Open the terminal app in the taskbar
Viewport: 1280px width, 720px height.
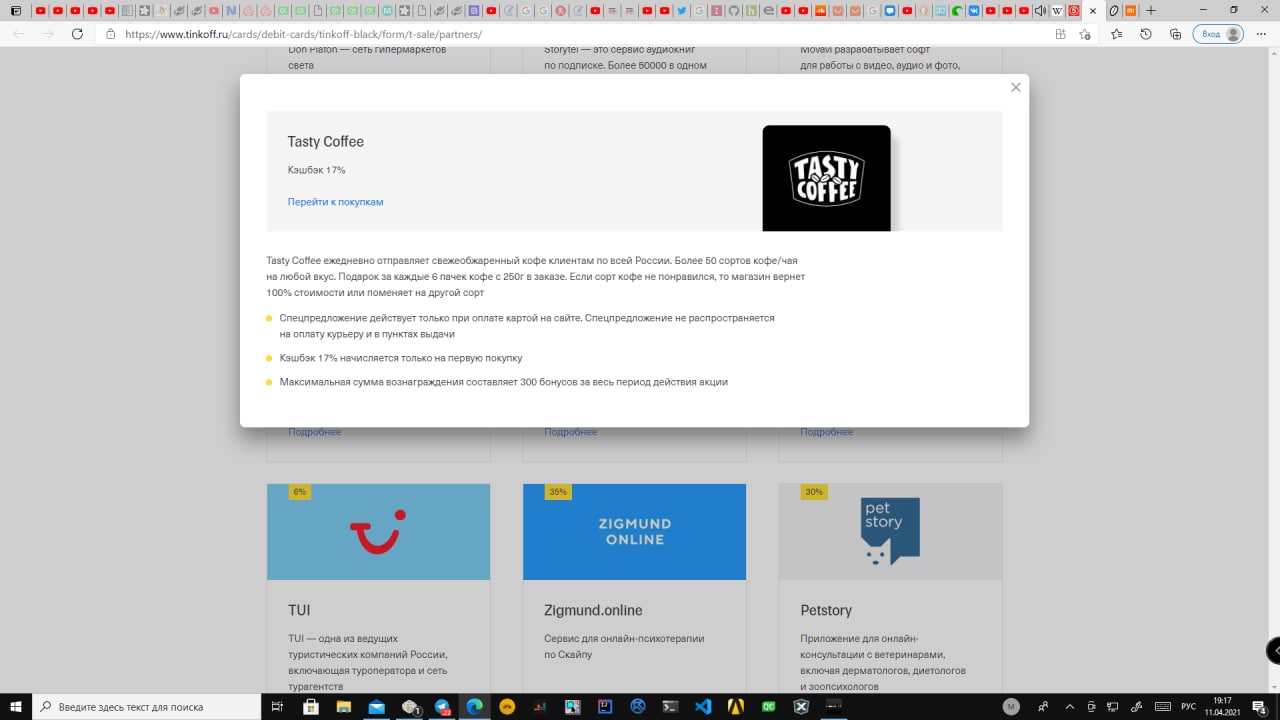[670, 706]
